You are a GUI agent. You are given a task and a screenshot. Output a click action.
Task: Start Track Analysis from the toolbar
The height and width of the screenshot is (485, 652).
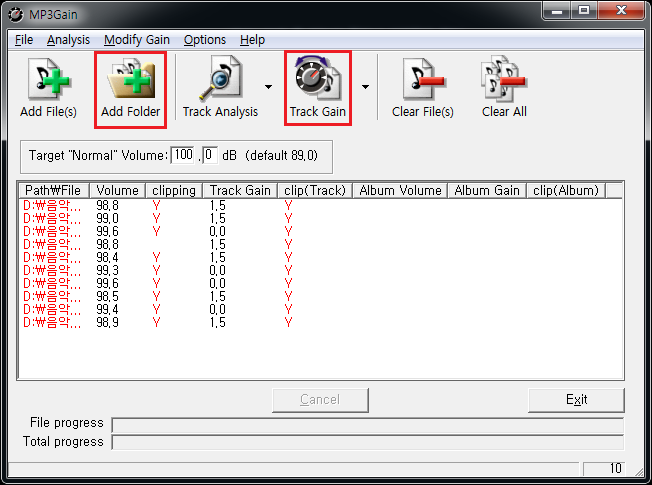pyautogui.click(x=220, y=88)
